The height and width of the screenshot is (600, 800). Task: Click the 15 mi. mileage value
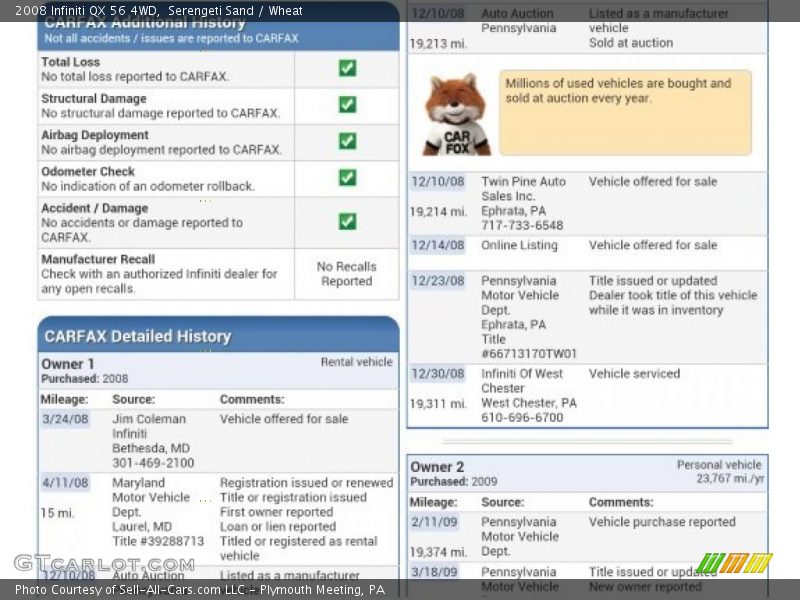(57, 513)
